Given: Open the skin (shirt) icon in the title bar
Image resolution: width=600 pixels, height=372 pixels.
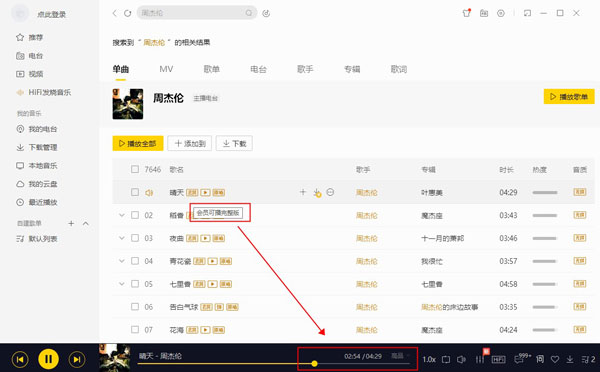Looking at the screenshot, I should pos(466,13).
